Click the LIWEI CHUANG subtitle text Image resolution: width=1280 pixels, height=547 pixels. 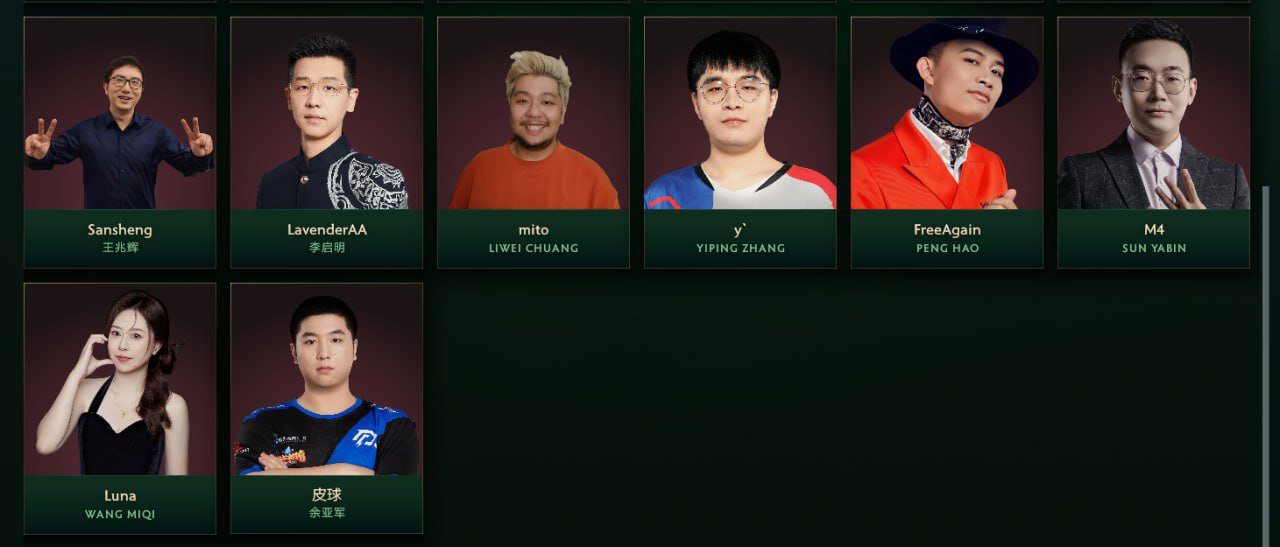pyautogui.click(x=533, y=248)
